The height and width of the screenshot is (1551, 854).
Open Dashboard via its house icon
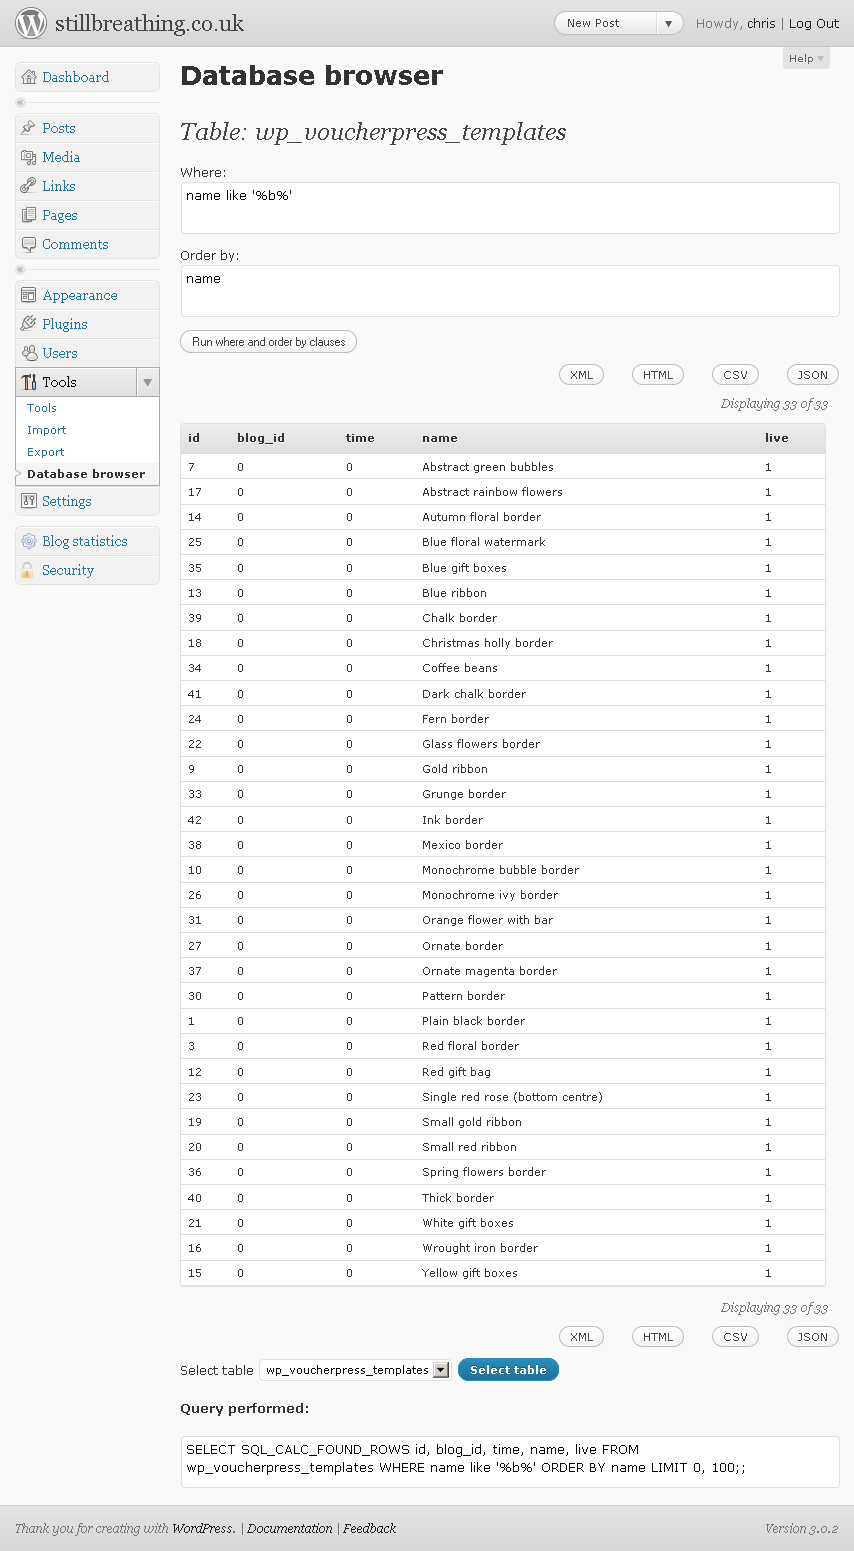pos(29,77)
